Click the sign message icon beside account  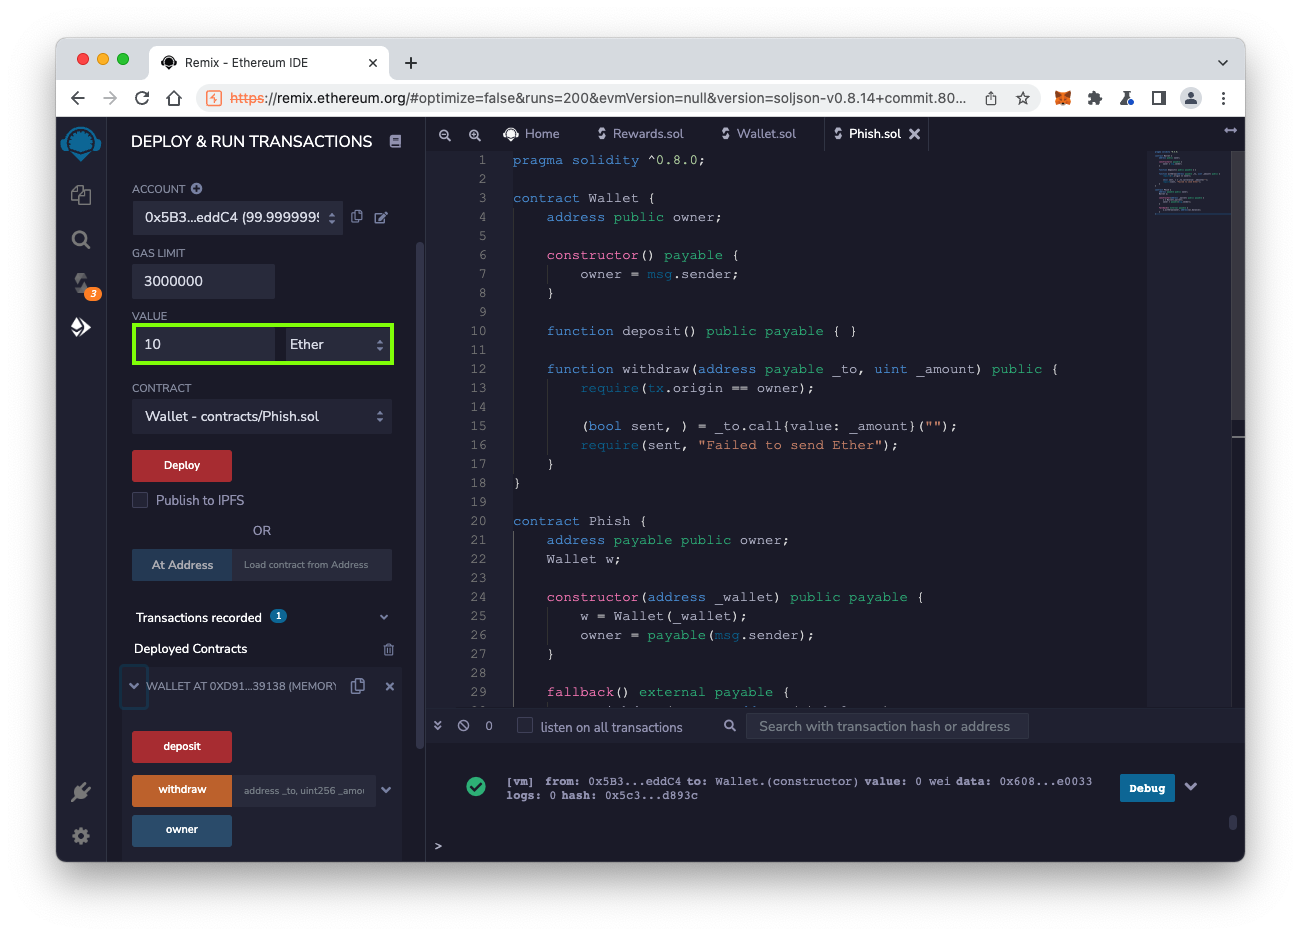[x=381, y=217]
